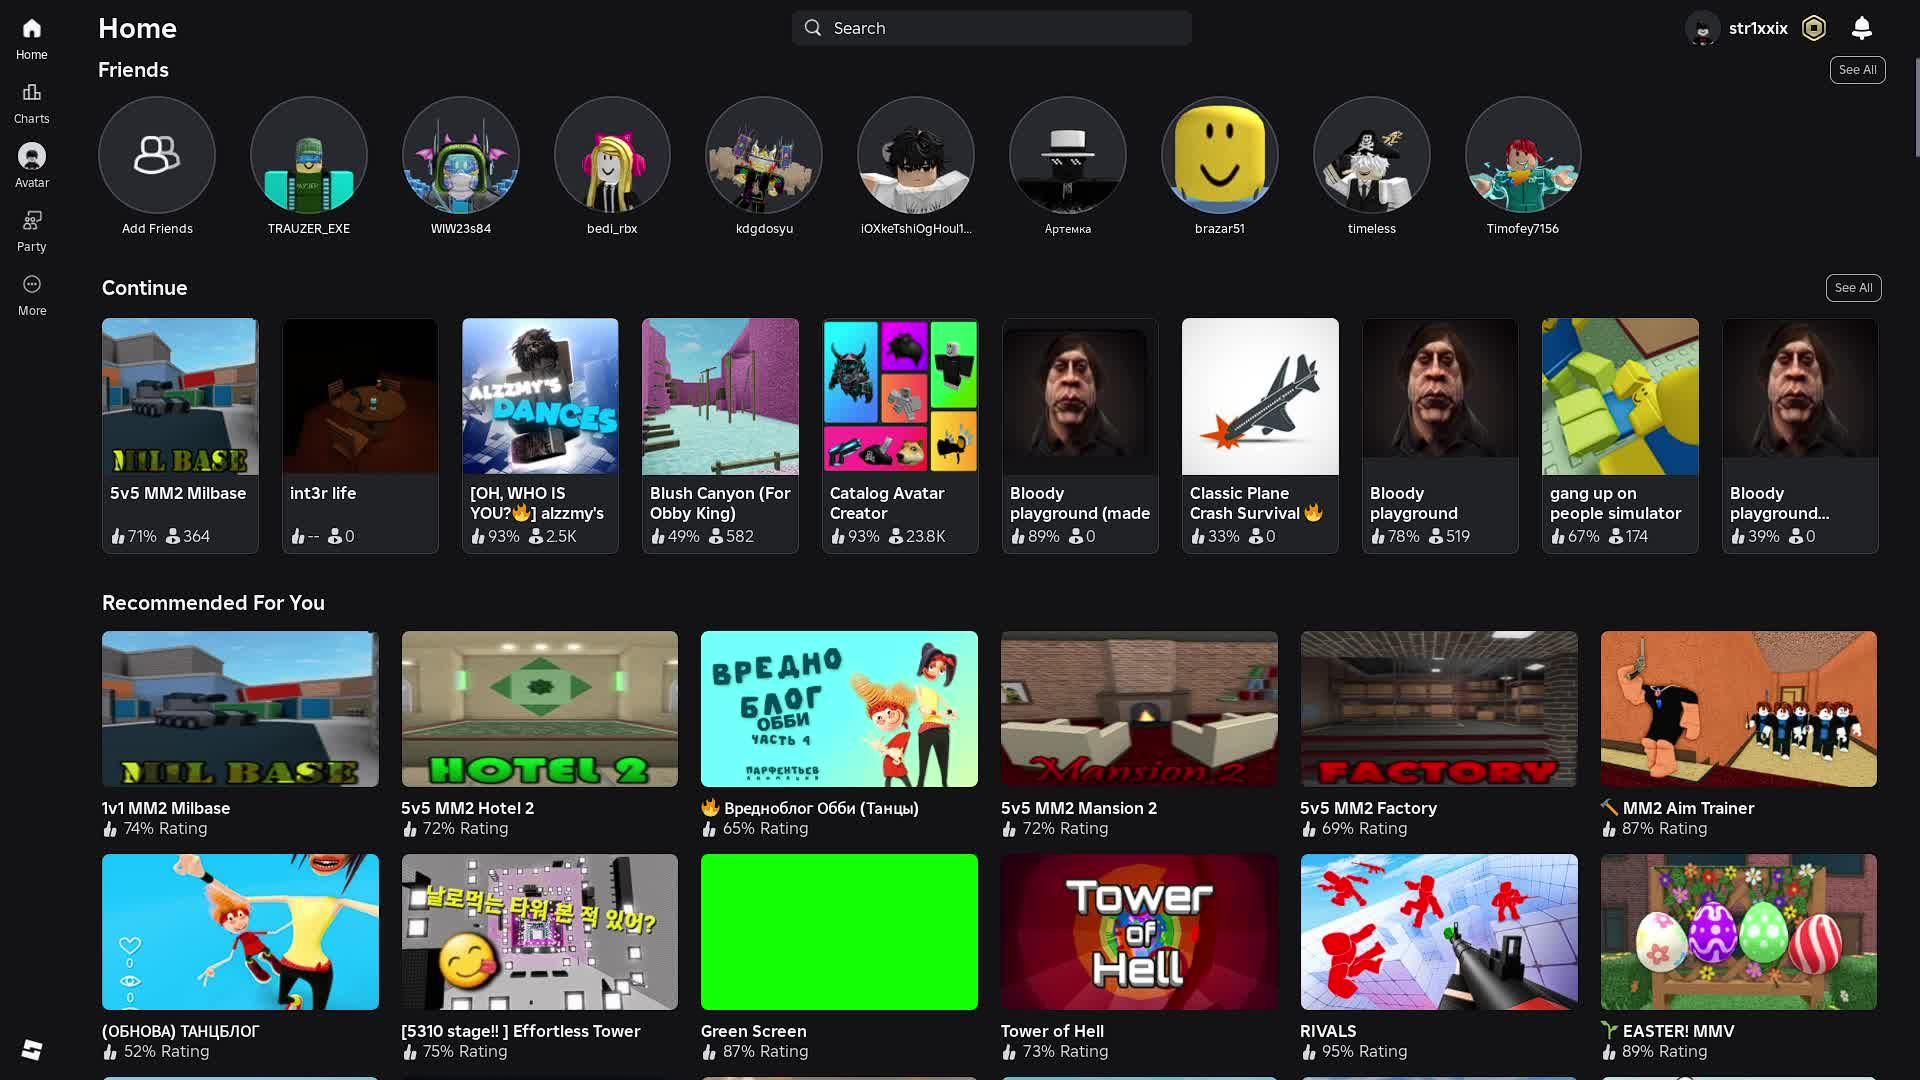
Task: Open RIVALS game thumbnail
Action: pos(1439,932)
